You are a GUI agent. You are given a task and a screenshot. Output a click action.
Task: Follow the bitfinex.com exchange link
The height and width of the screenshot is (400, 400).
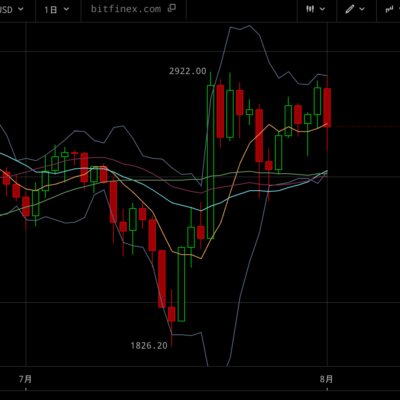126,9
